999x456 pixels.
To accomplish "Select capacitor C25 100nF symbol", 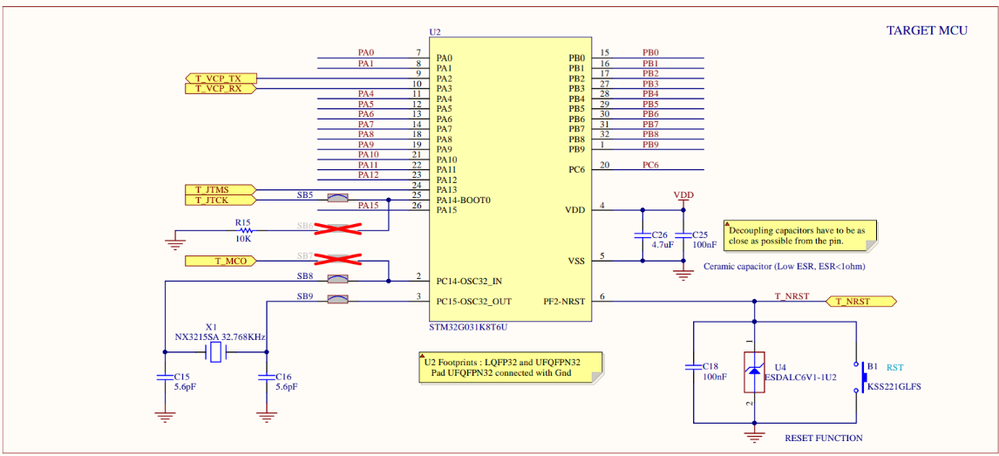I will pos(683,235).
